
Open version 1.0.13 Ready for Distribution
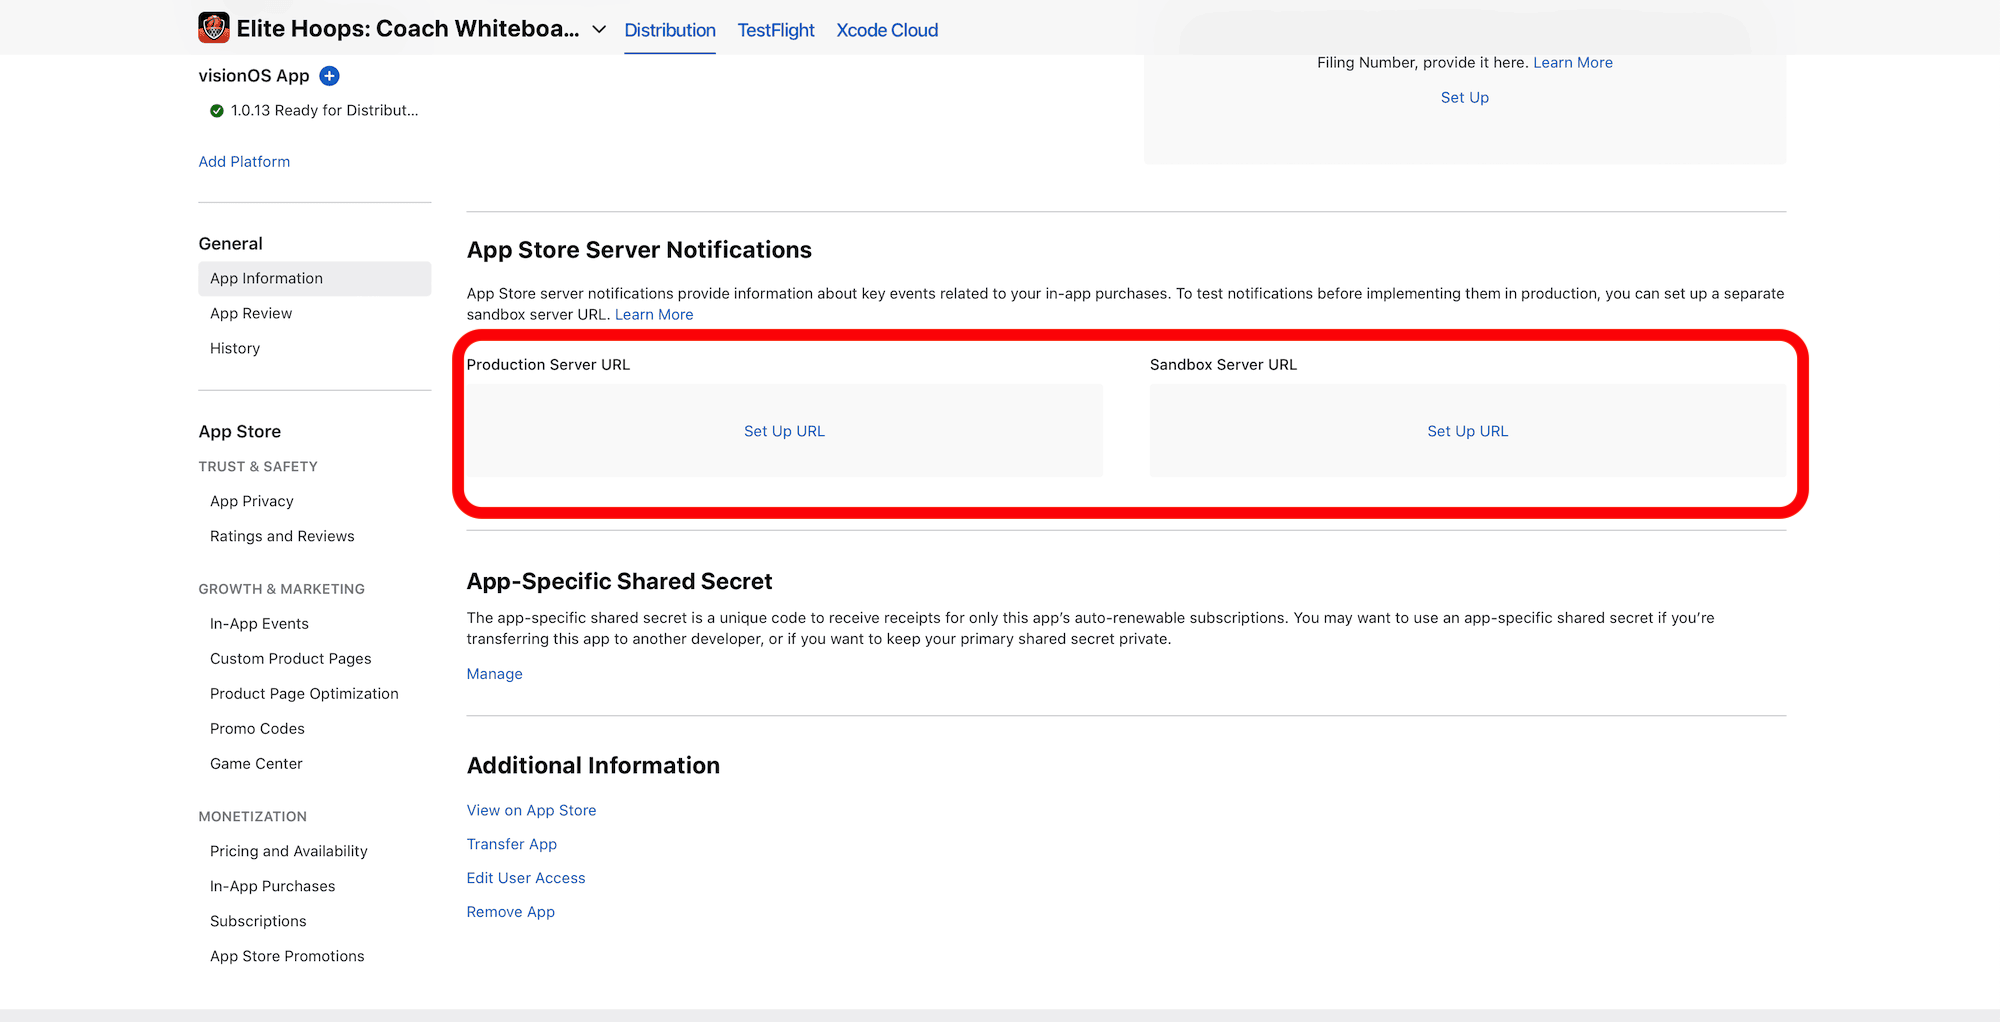(x=324, y=111)
